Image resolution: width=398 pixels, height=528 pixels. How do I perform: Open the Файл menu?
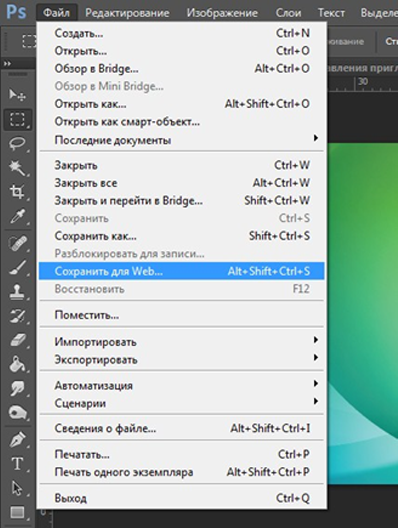pos(57,13)
